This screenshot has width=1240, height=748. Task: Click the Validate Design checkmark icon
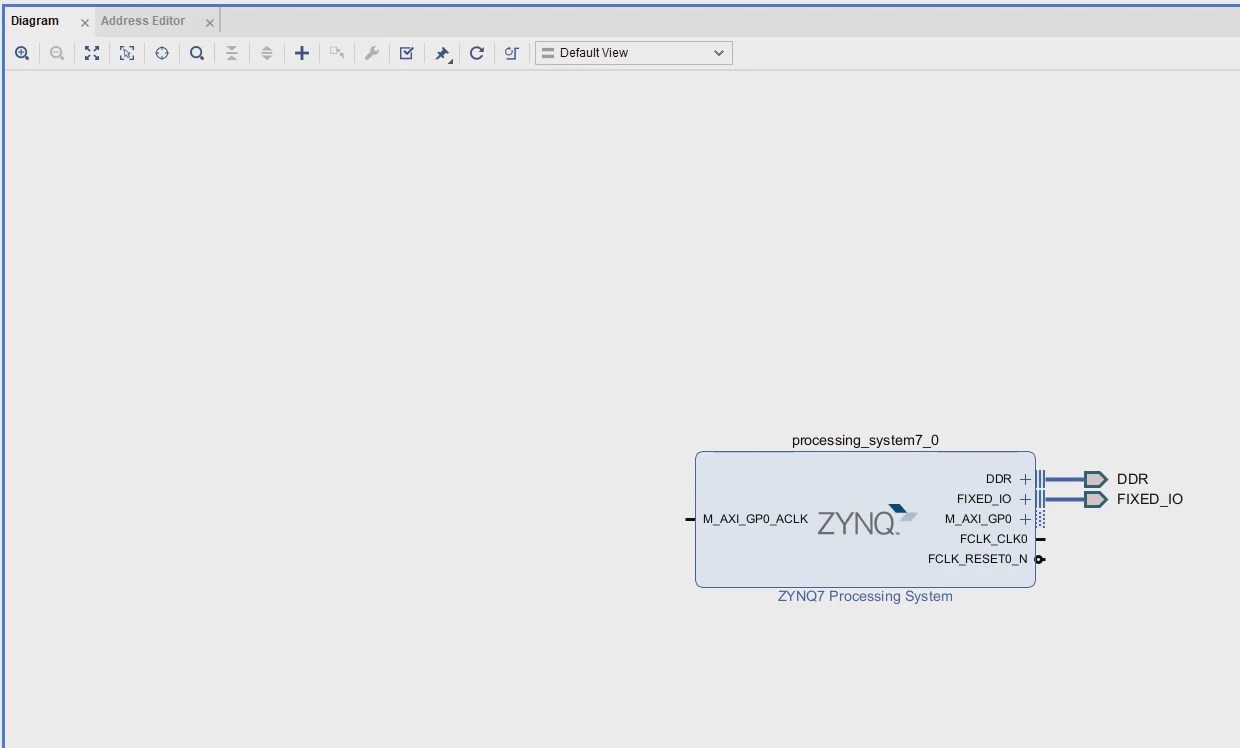(x=407, y=53)
